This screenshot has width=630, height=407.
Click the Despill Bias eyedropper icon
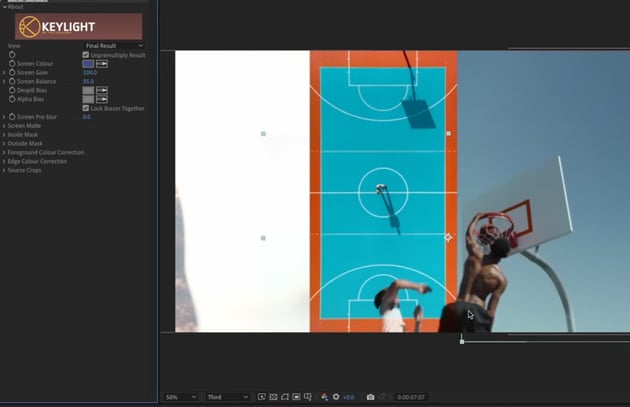[102, 90]
